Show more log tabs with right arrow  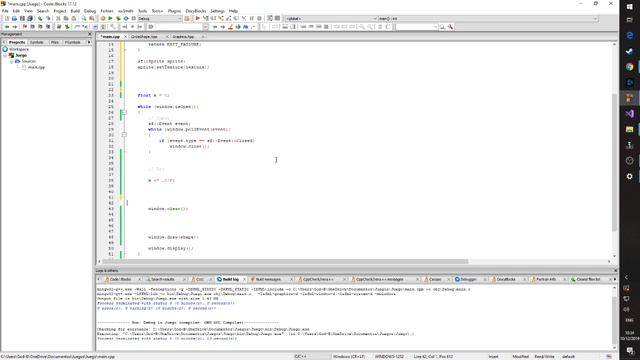[615, 279]
